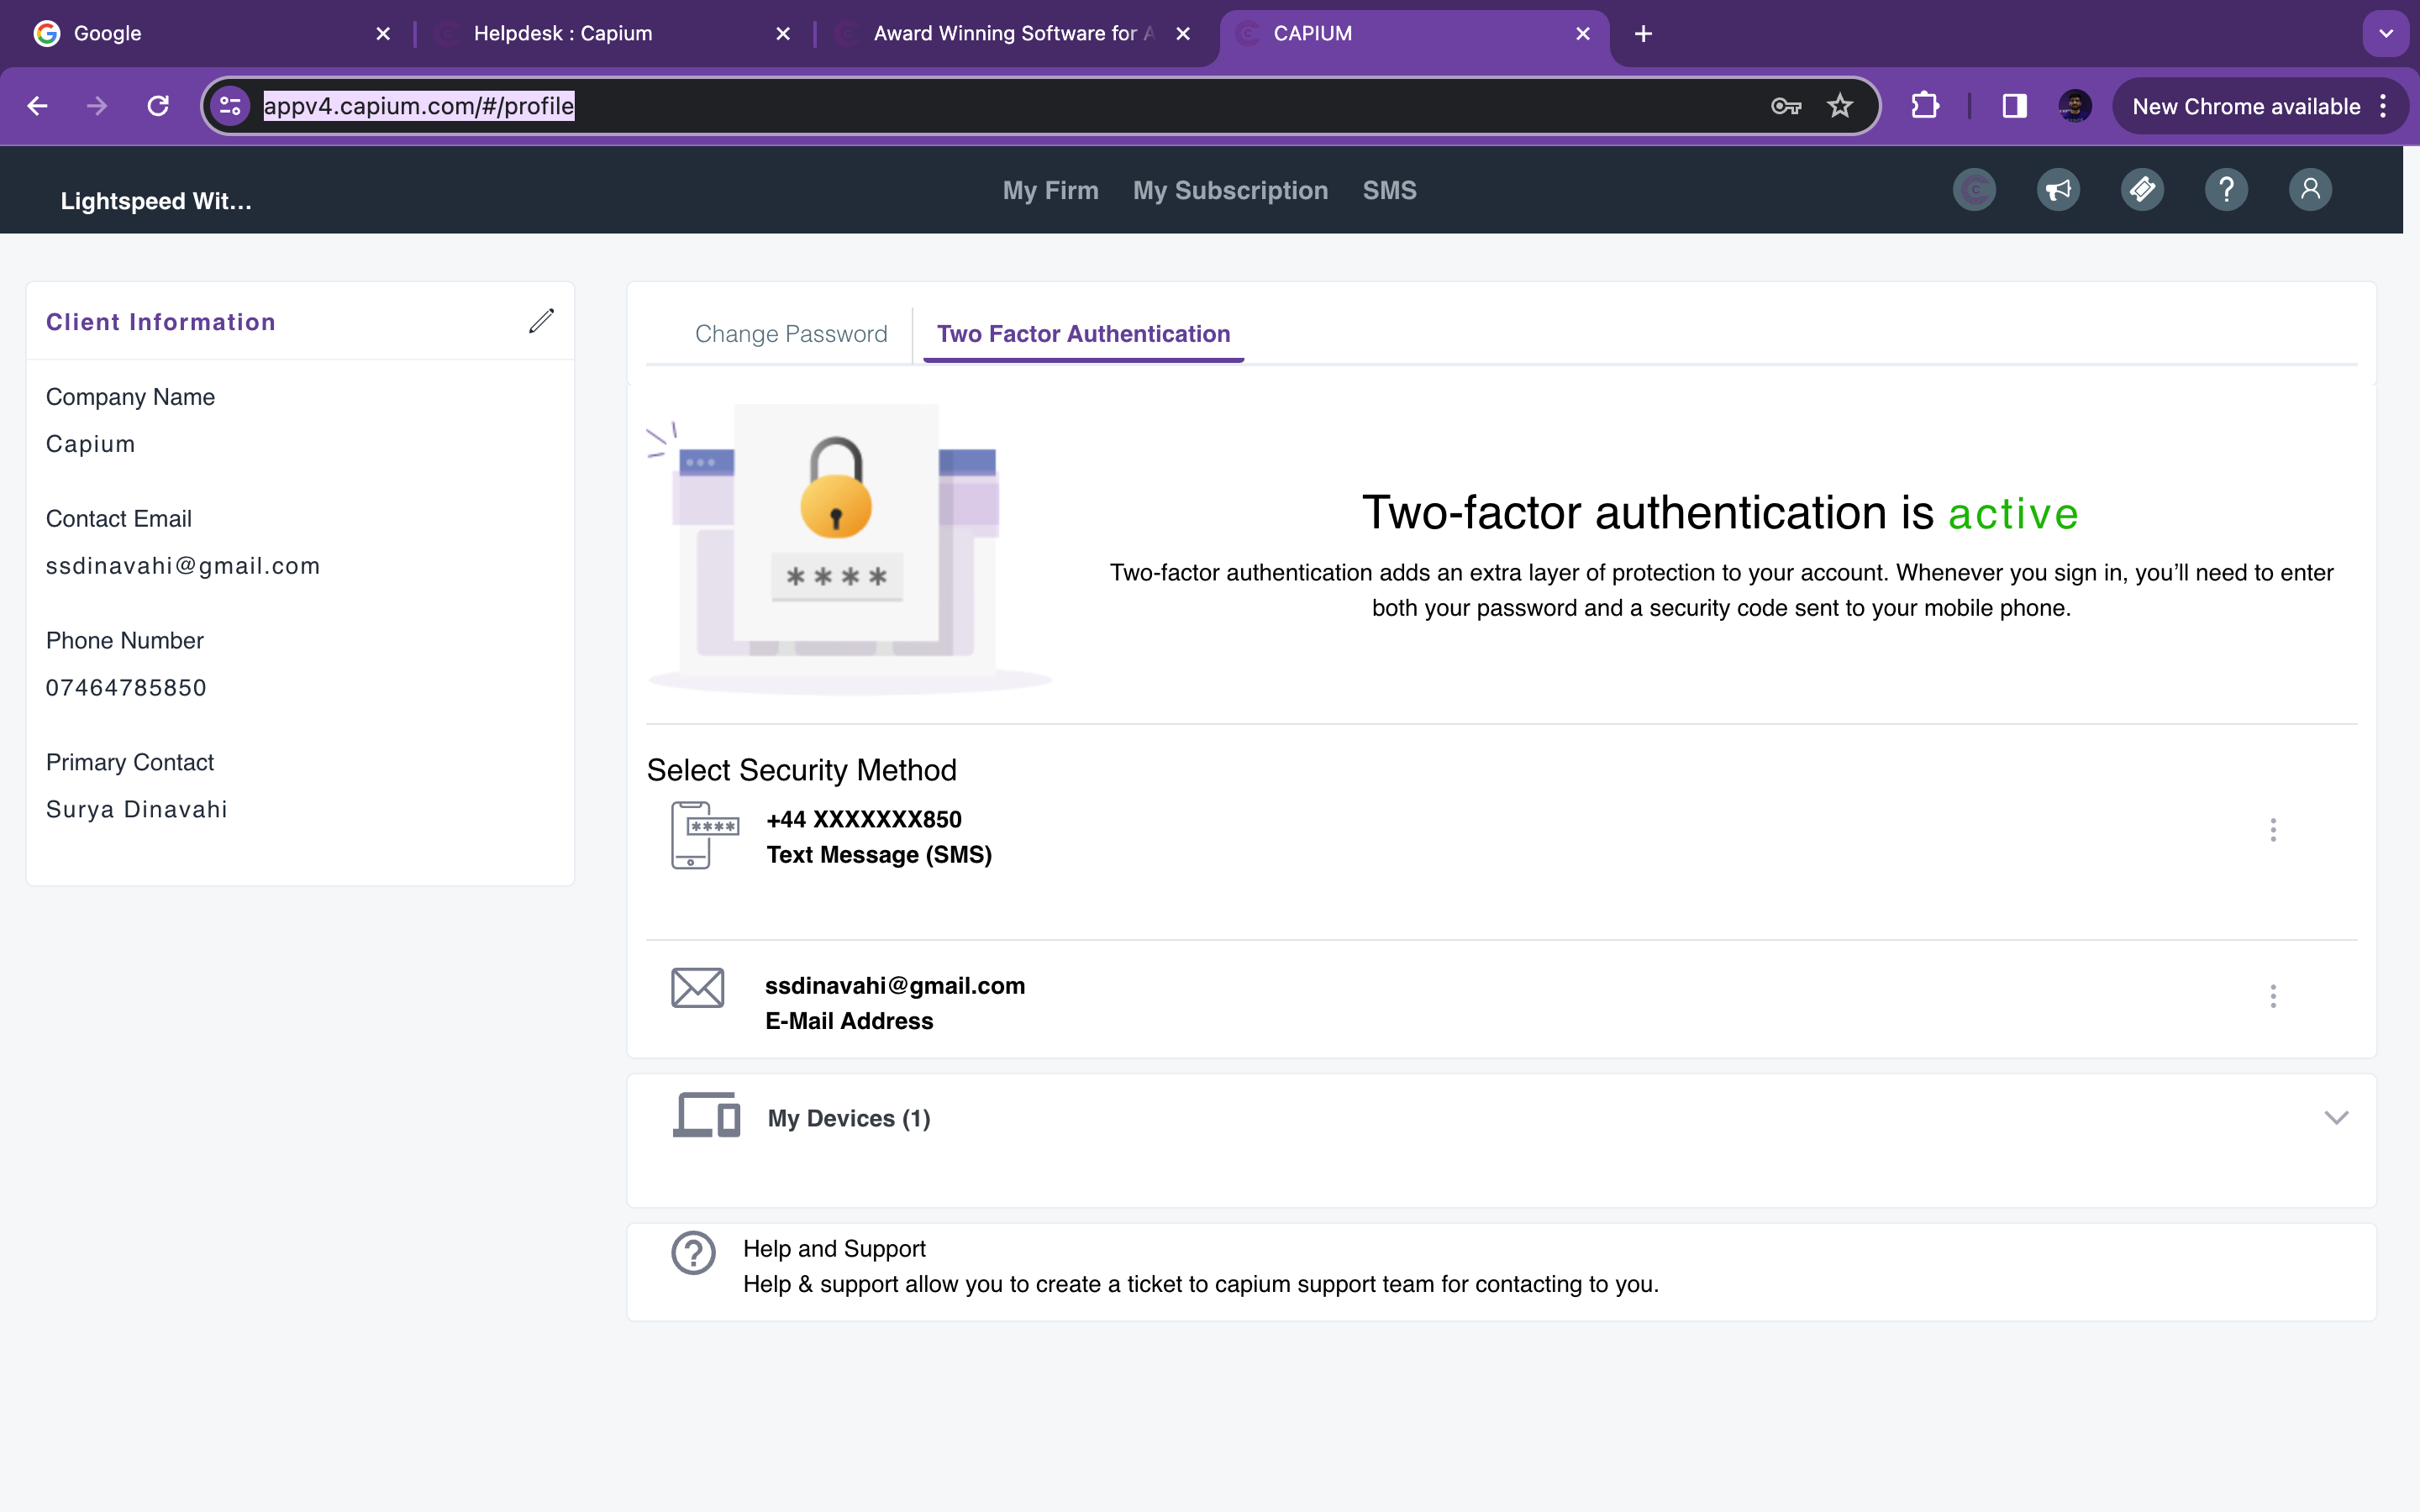Switch to the Helpdesk : Capium browser tab
Screen dimensions: 2420x1512
click(563, 34)
